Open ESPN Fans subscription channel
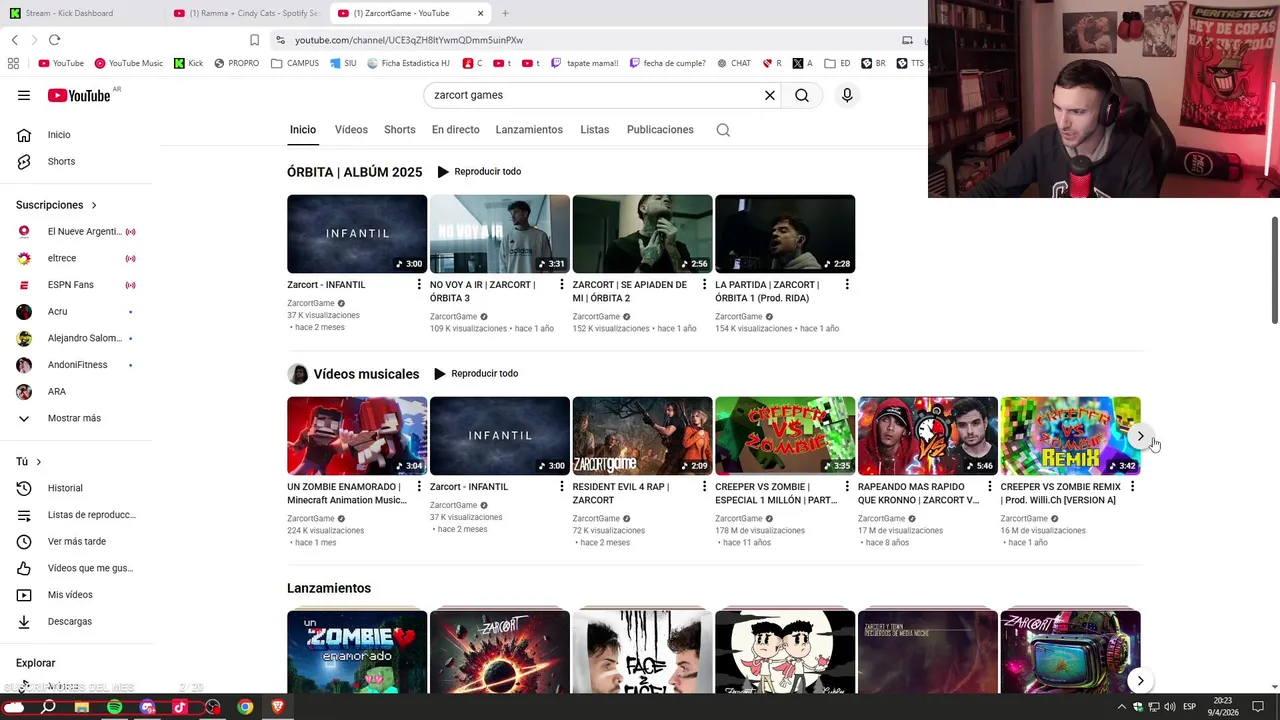The height and width of the screenshot is (720, 1280). [x=76, y=285]
